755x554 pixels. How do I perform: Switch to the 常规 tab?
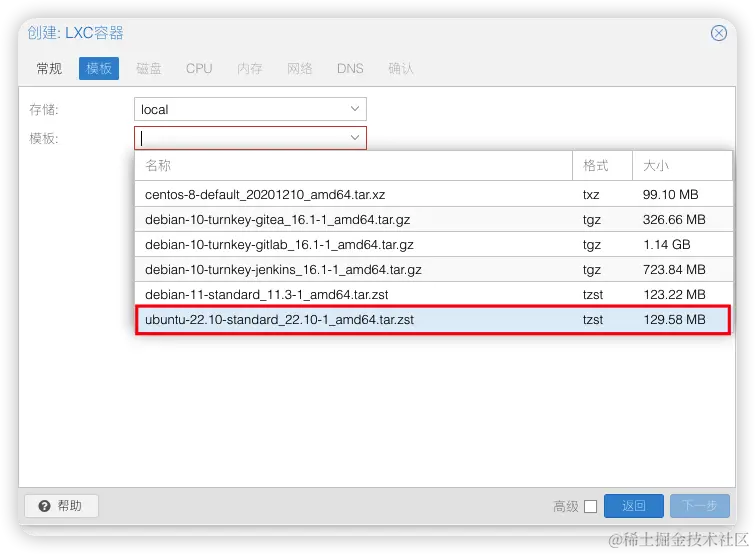coord(49,68)
